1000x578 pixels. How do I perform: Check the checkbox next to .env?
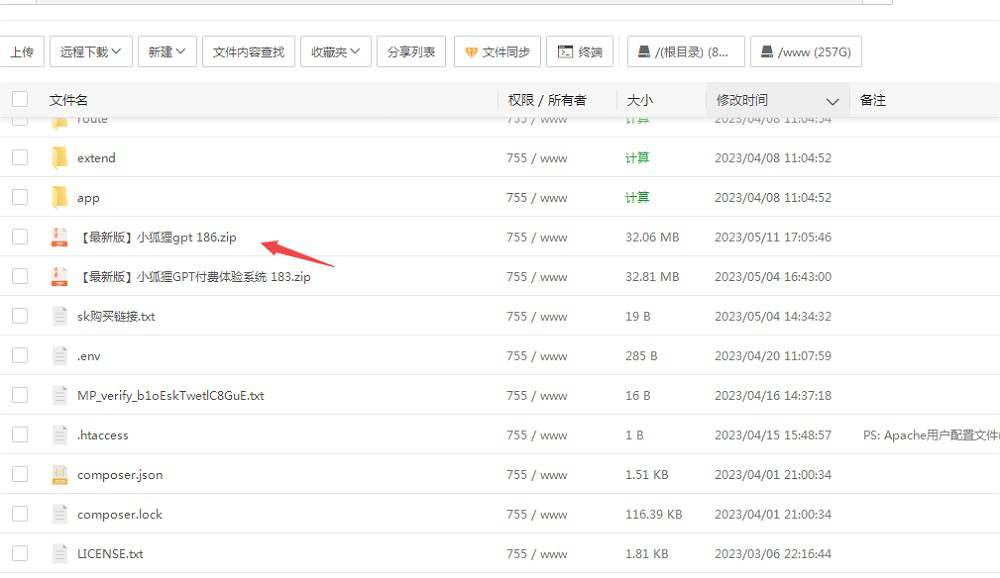click(x=19, y=355)
